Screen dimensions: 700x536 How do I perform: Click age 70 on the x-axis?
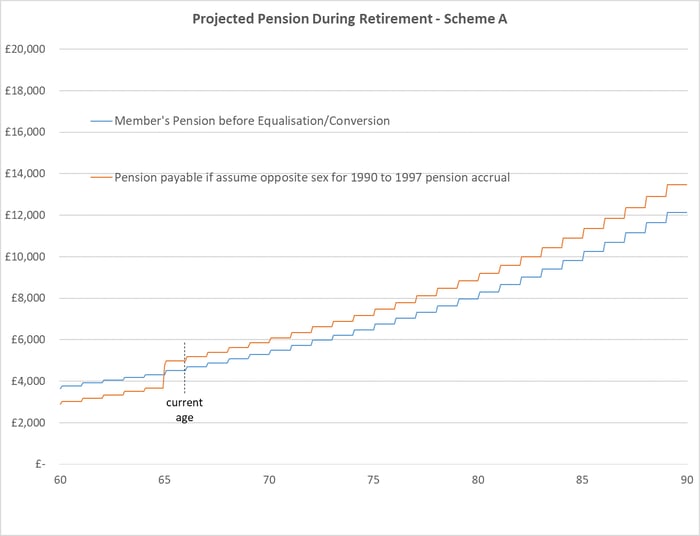tap(269, 481)
